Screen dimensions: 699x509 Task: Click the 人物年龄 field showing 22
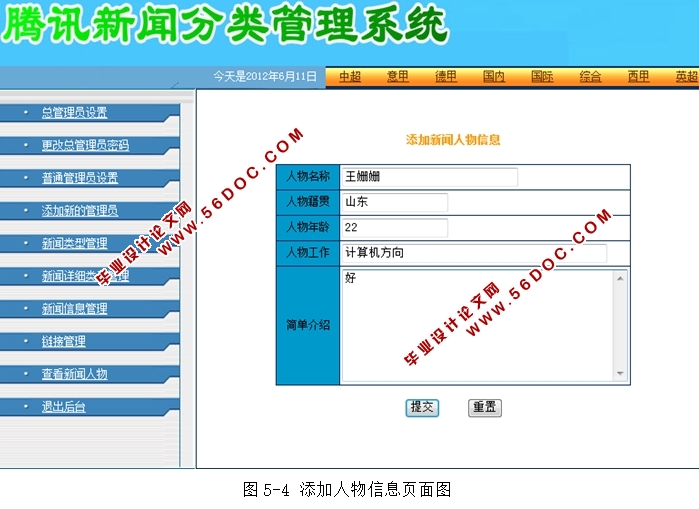point(395,227)
